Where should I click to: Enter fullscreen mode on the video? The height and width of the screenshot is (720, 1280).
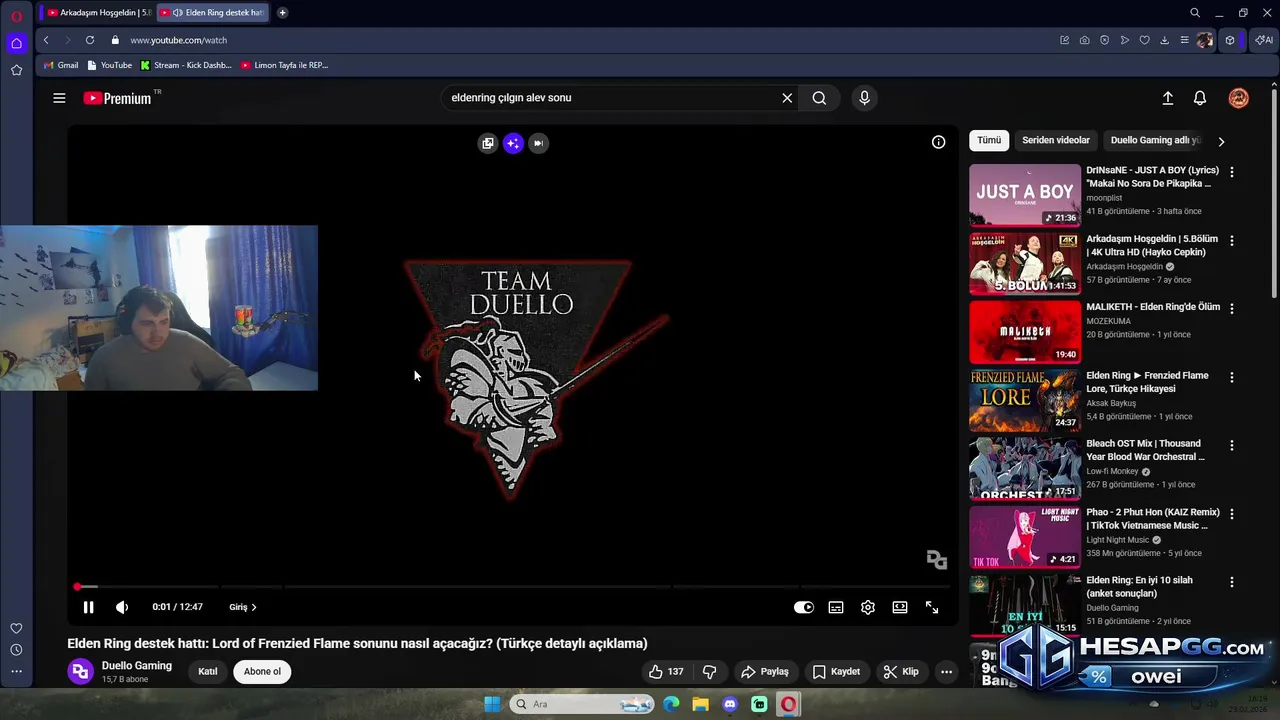[x=932, y=607]
